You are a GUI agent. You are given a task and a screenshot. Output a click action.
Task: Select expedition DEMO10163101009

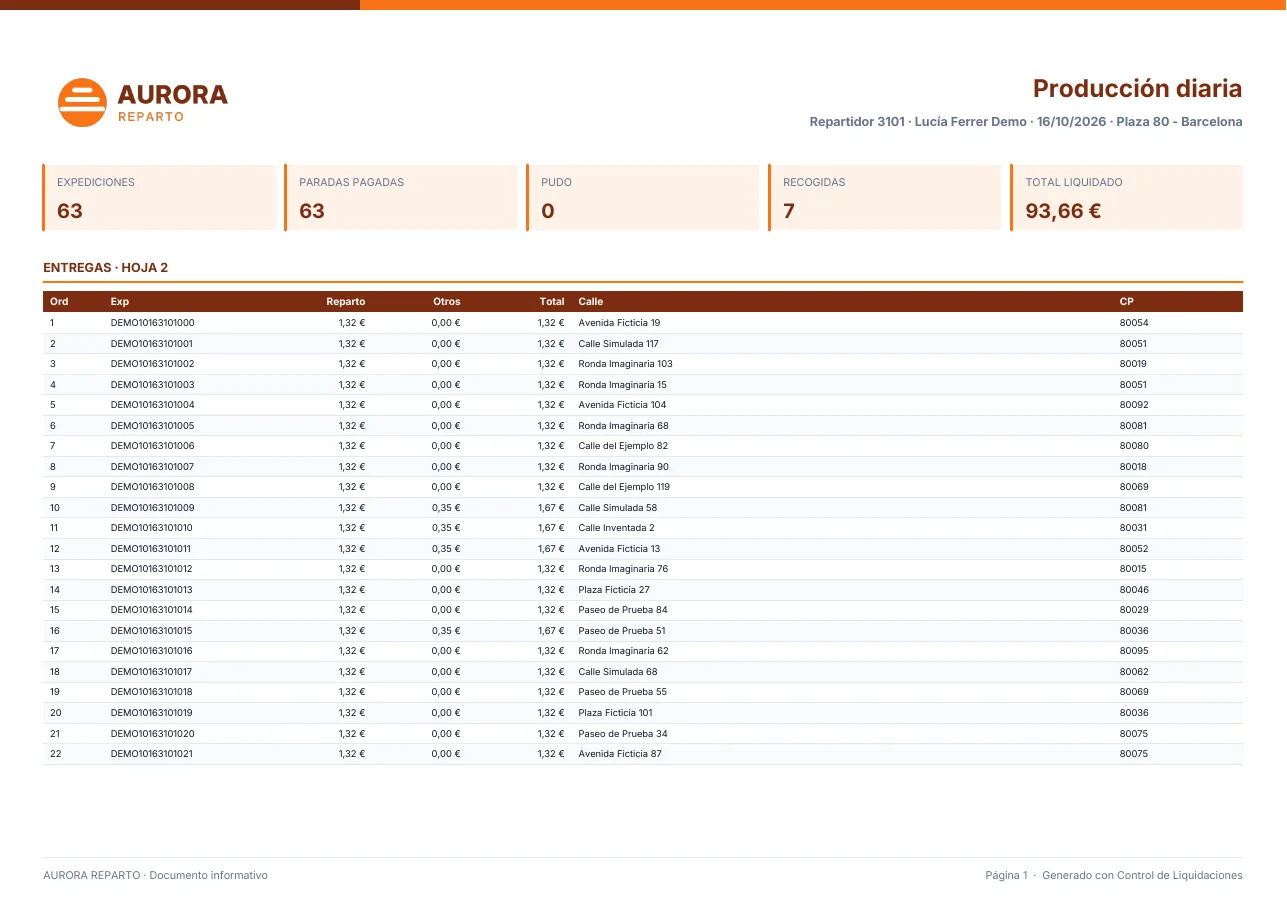pyautogui.click(x=153, y=508)
